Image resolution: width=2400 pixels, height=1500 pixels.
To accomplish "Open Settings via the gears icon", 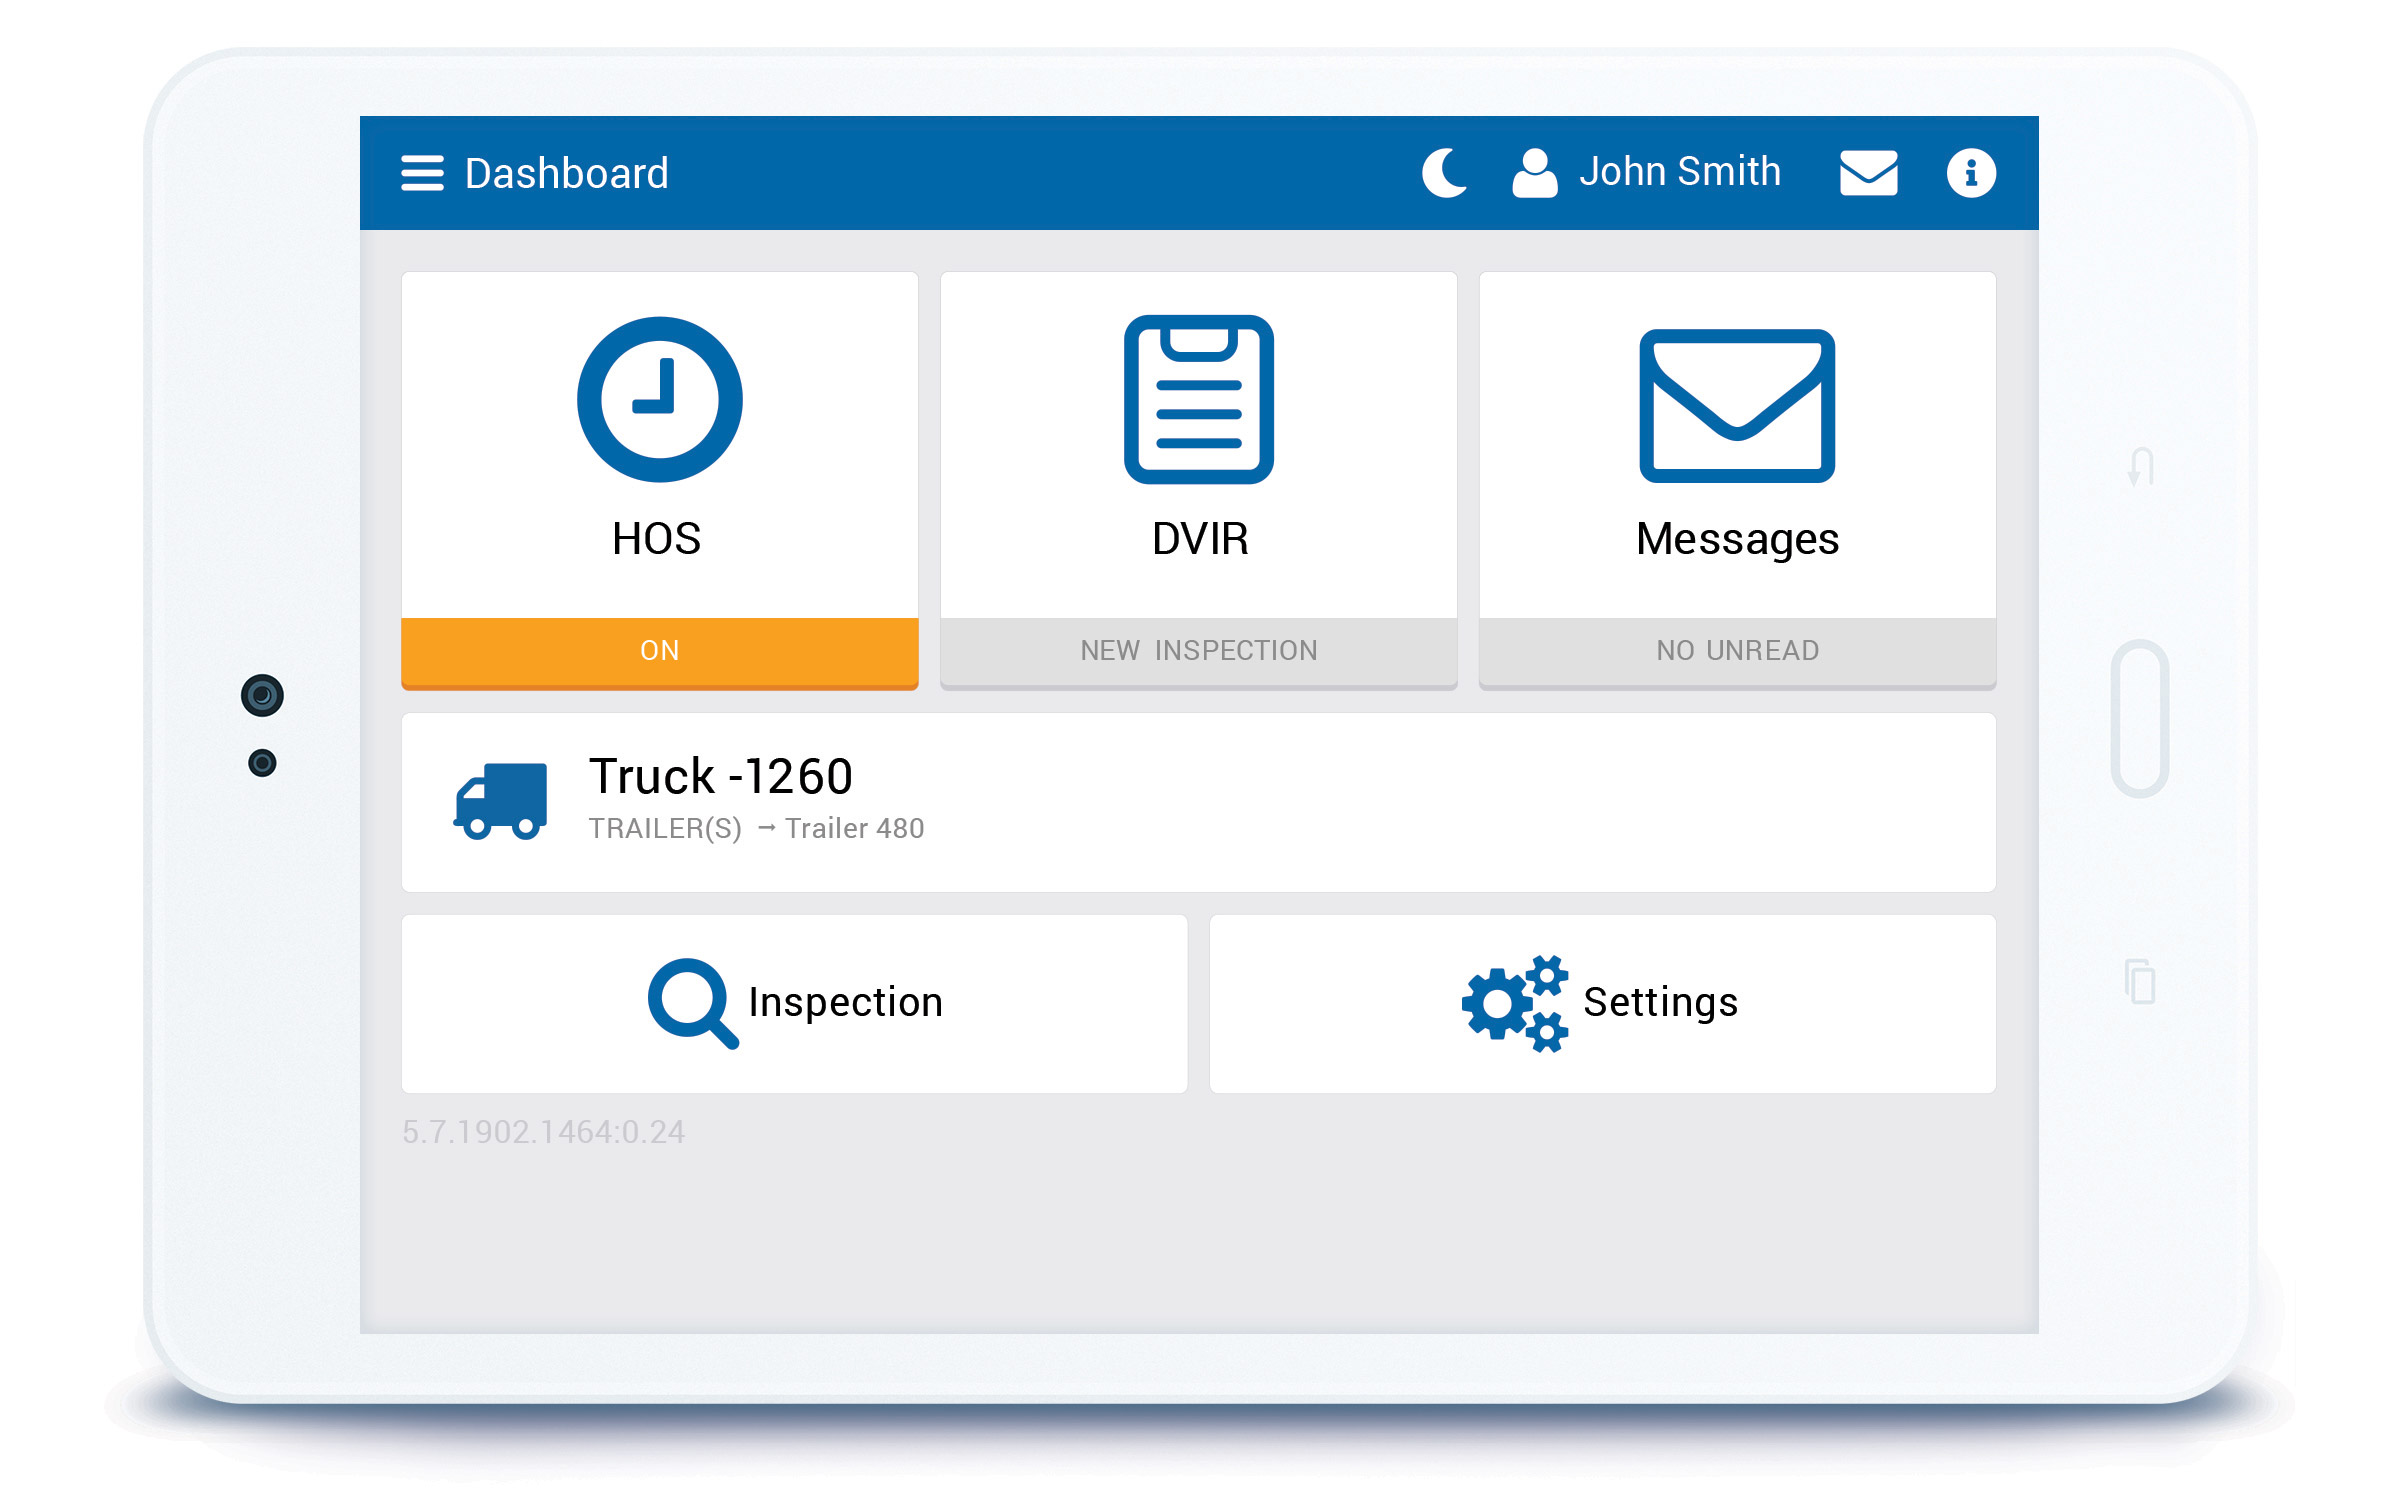I will [1513, 1002].
